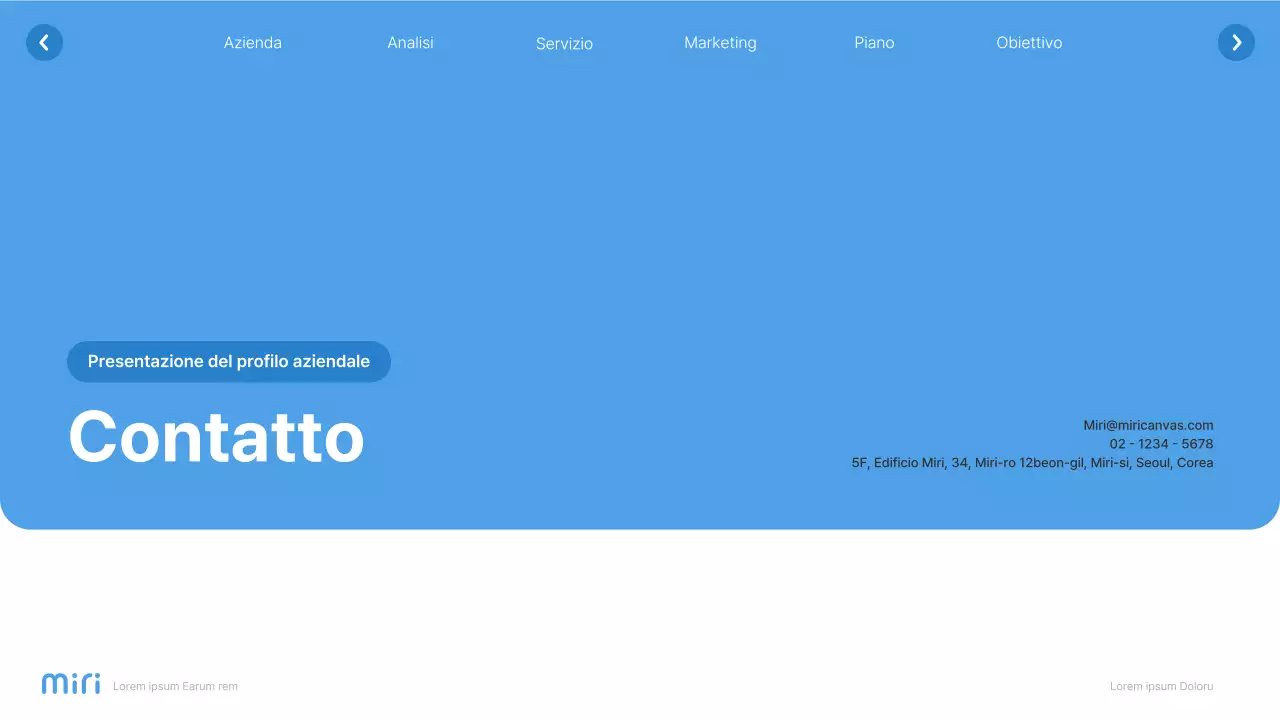Click the miri logo in the footer
Screen dimensions: 1280x720
click(x=70, y=683)
